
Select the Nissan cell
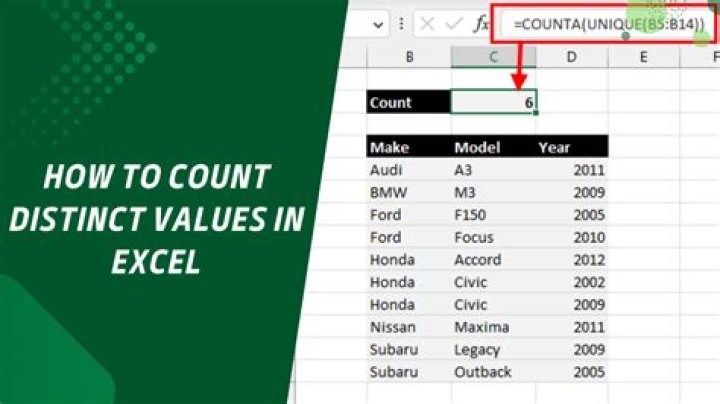tap(409, 327)
